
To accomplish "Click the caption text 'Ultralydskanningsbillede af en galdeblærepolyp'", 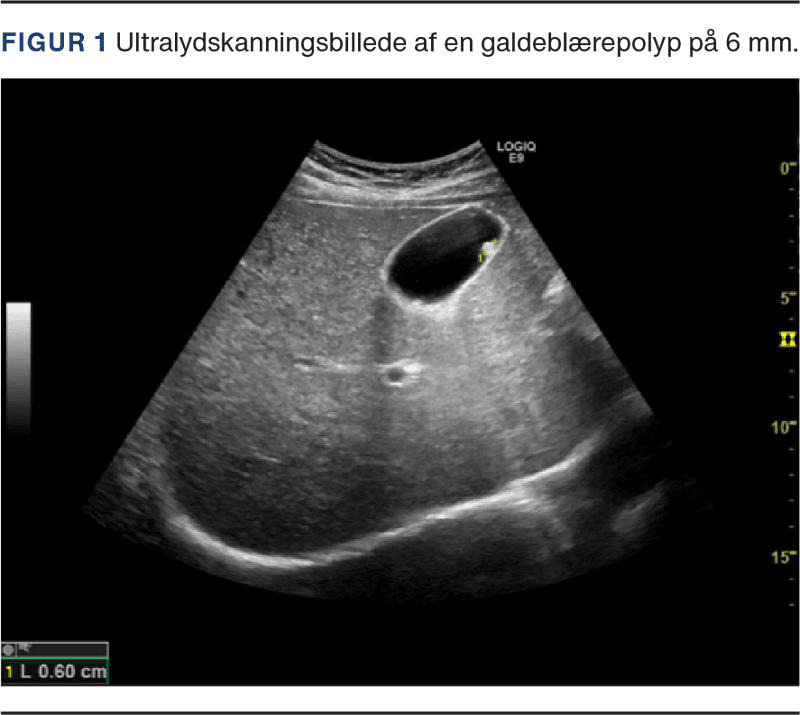I will click(400, 45).
